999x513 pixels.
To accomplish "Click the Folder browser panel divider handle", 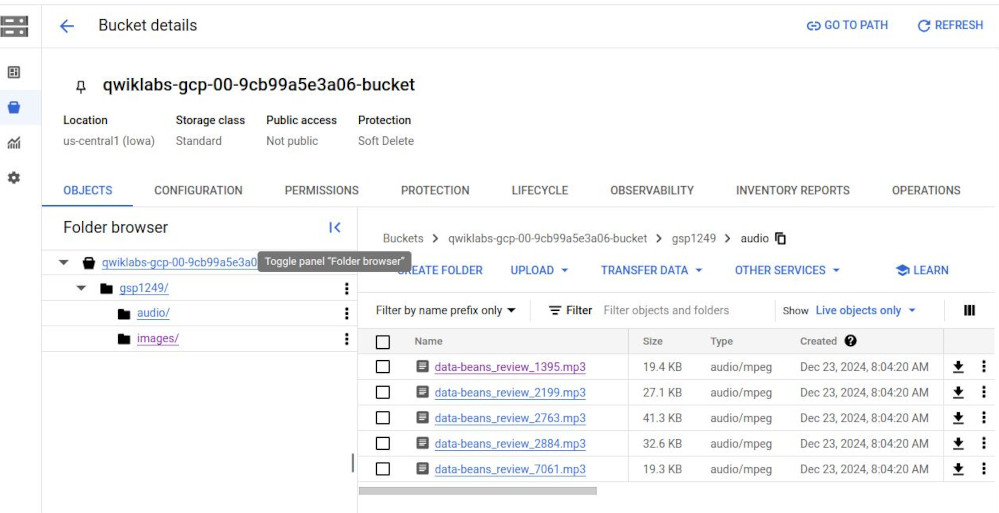I will coord(353,463).
